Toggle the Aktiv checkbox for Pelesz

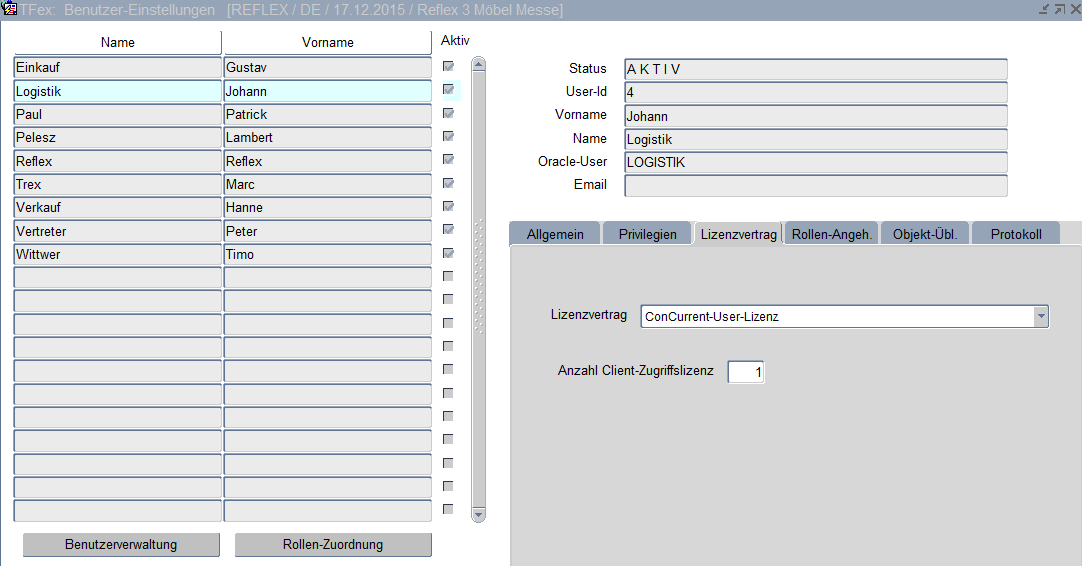coord(448,137)
